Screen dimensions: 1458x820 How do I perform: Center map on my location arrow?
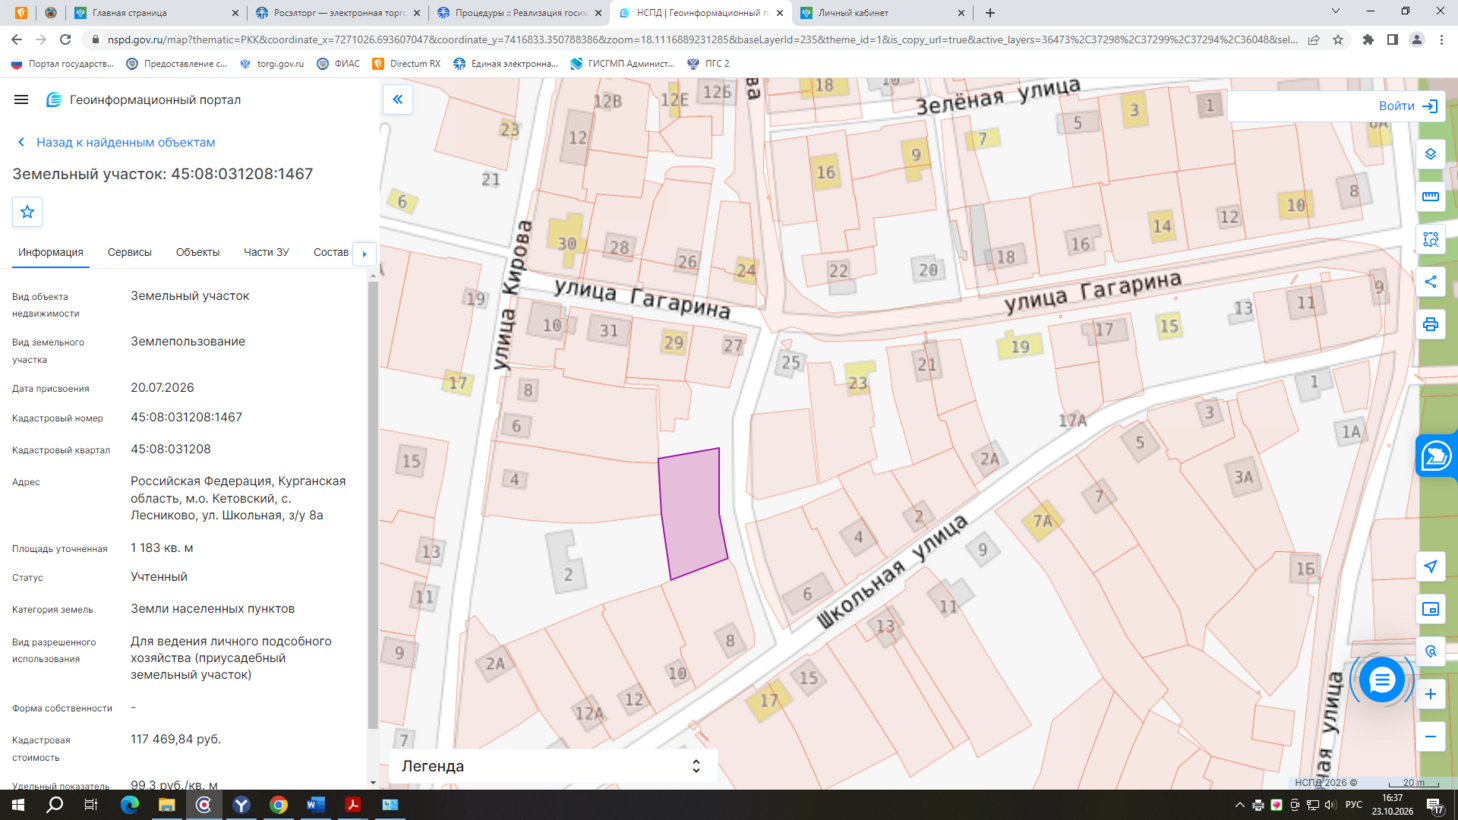pyautogui.click(x=1431, y=567)
